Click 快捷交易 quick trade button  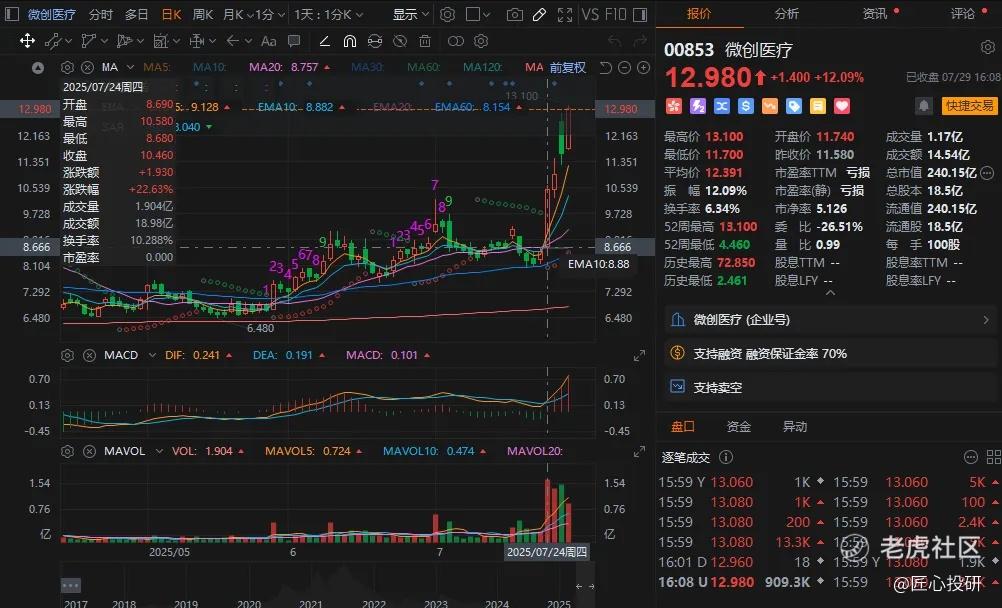point(969,106)
